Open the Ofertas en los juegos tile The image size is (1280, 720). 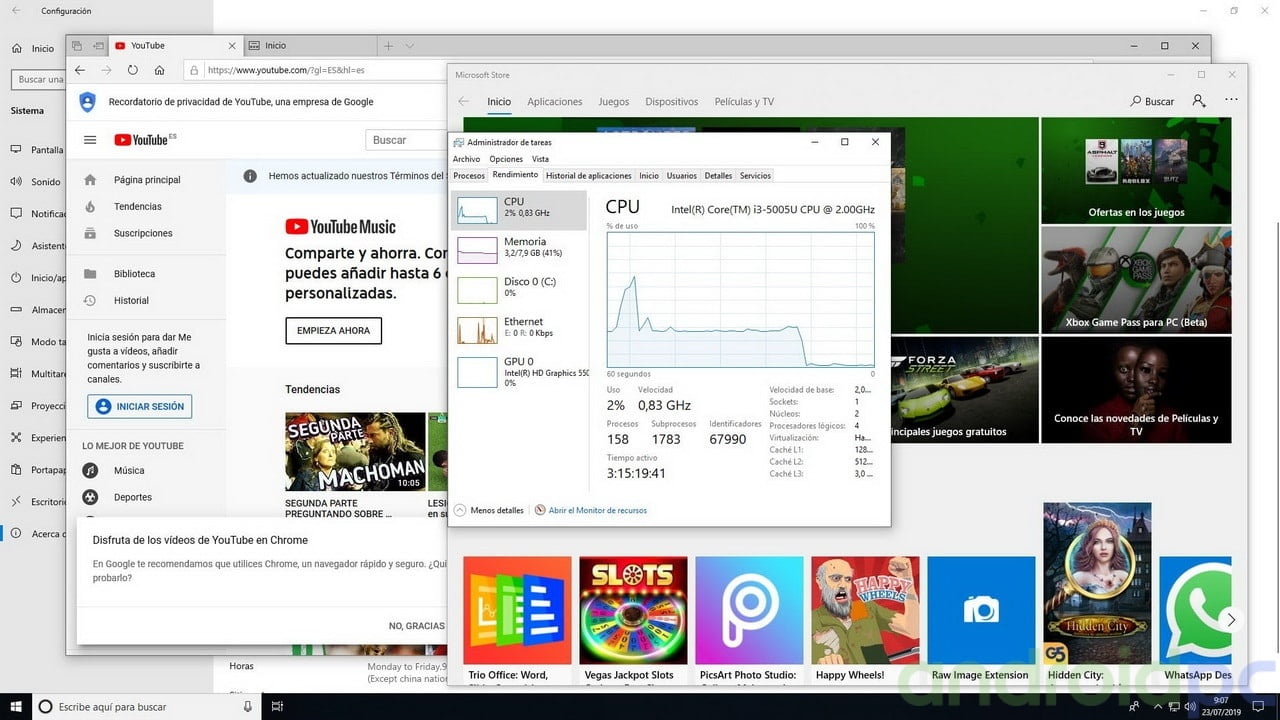[1136, 170]
